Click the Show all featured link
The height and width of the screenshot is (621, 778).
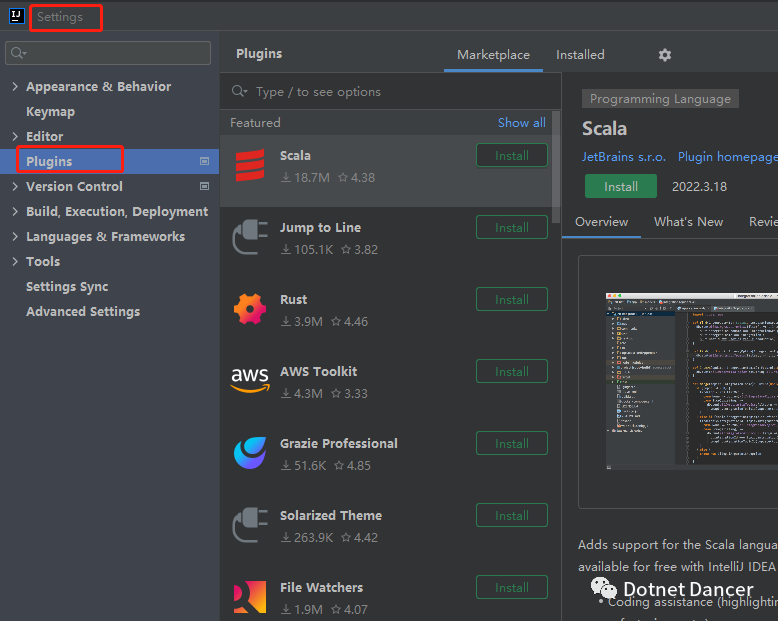[521, 123]
